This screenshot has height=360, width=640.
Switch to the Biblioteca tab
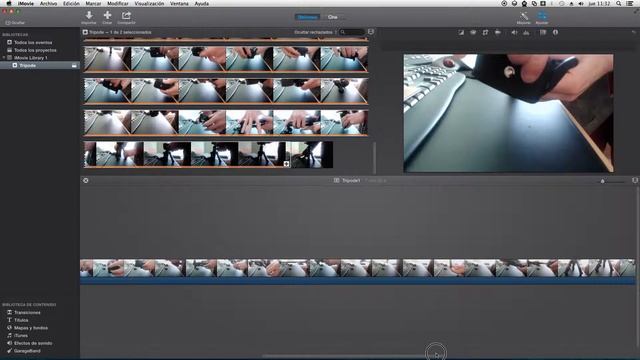(307, 17)
